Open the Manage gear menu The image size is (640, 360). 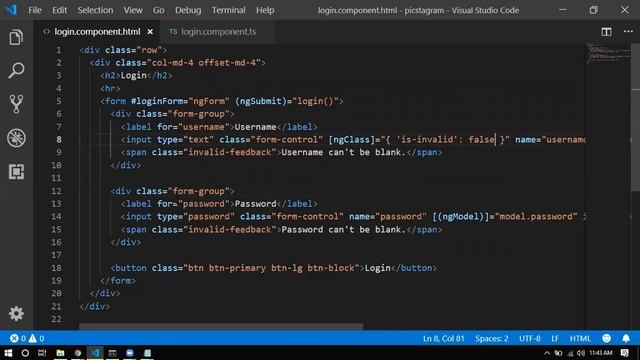coord(16,313)
